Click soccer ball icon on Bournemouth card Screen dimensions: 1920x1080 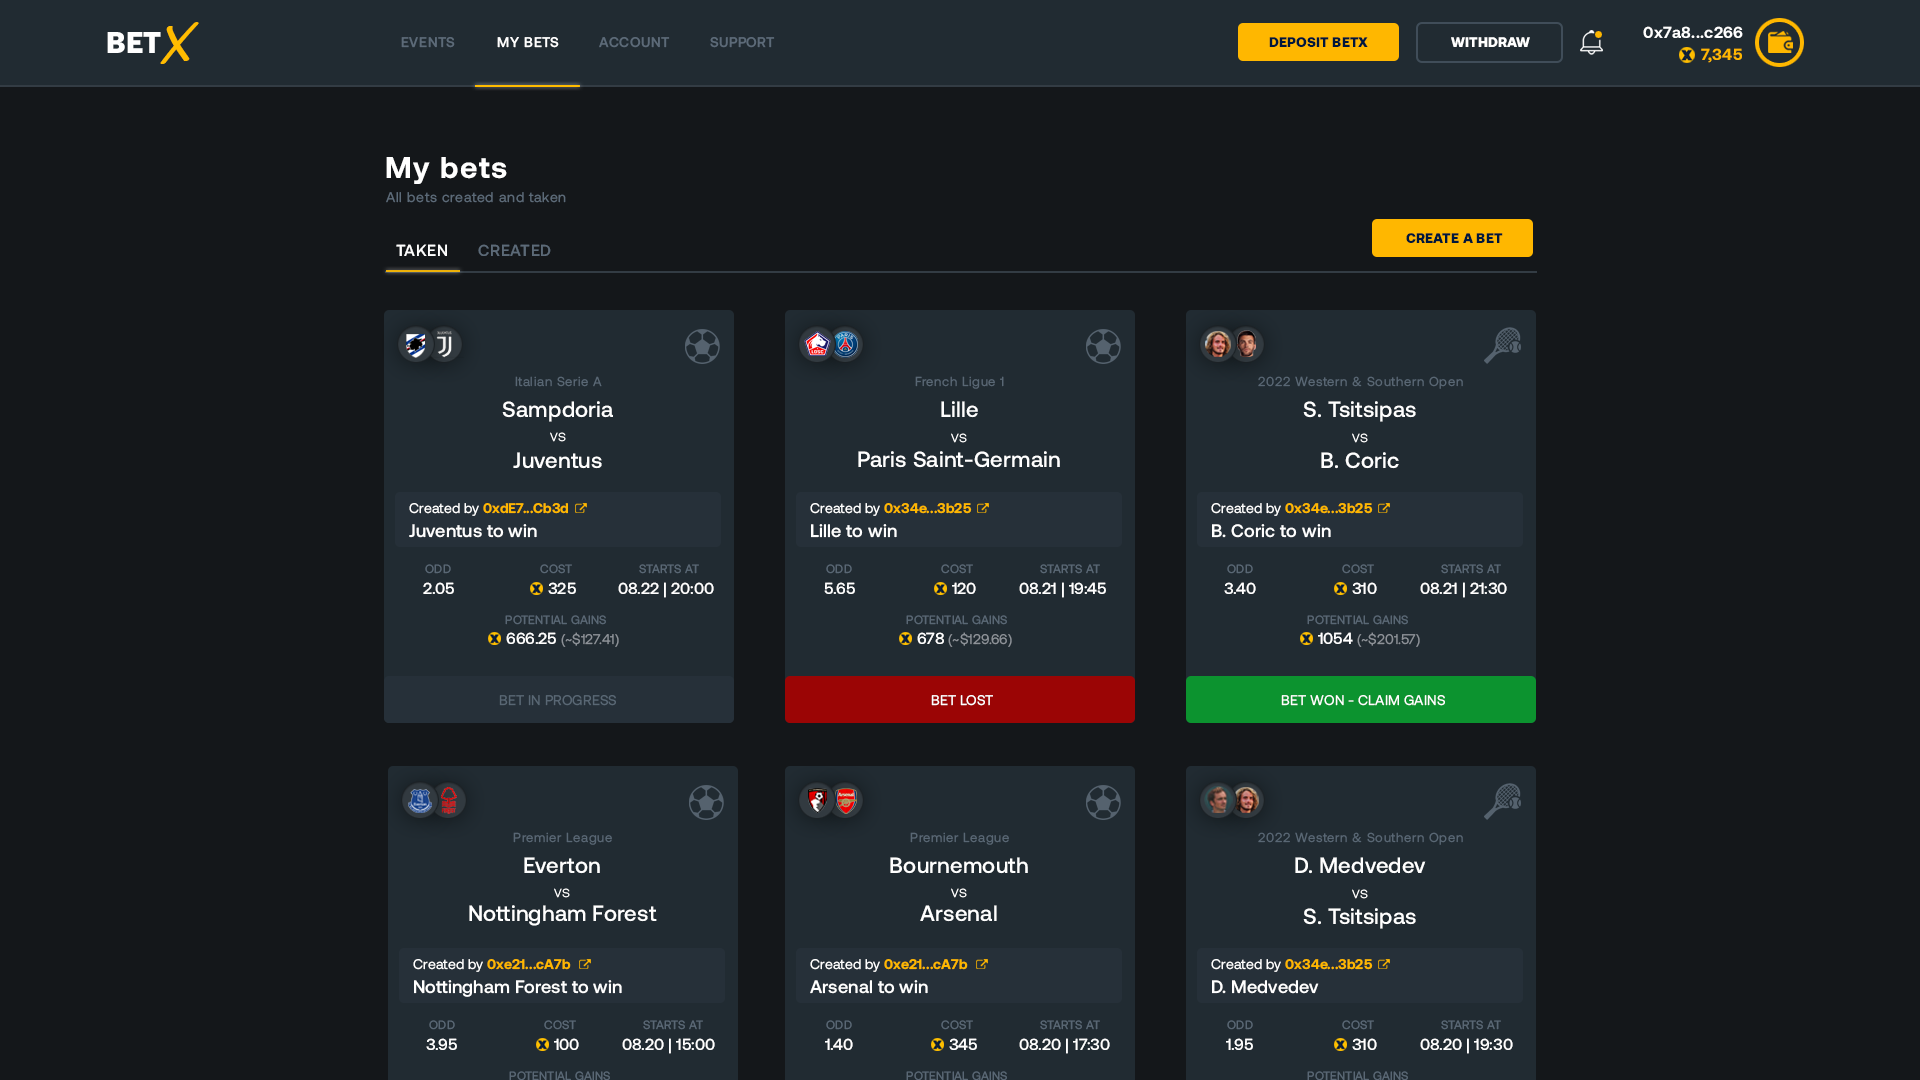[x=1103, y=803]
